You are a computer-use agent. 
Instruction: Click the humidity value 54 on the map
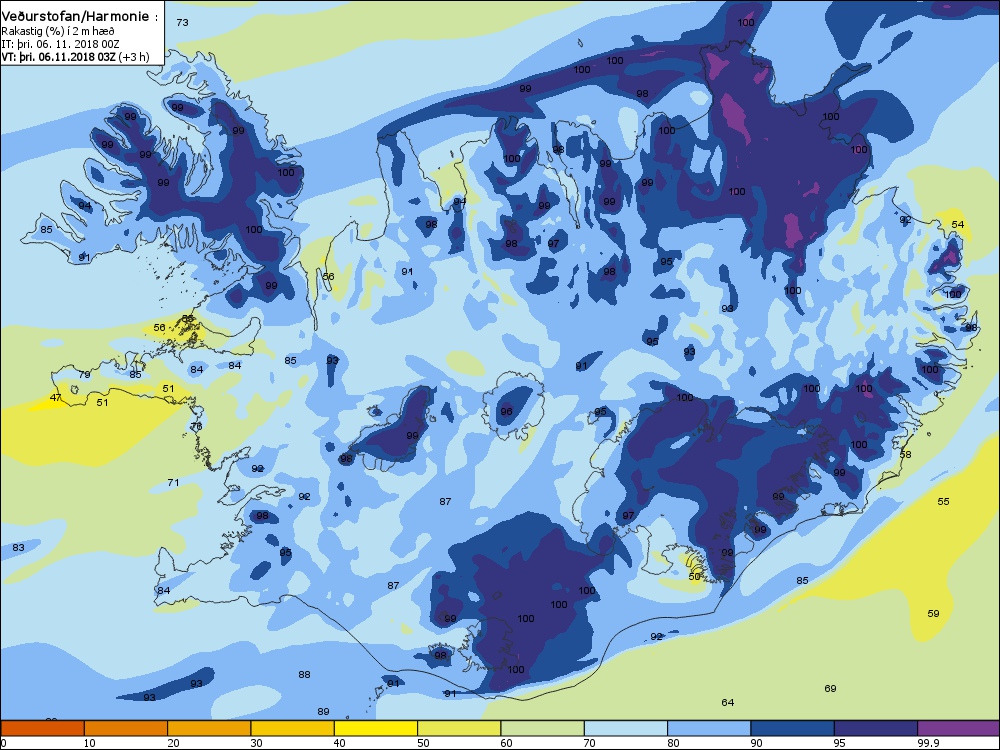click(x=958, y=224)
